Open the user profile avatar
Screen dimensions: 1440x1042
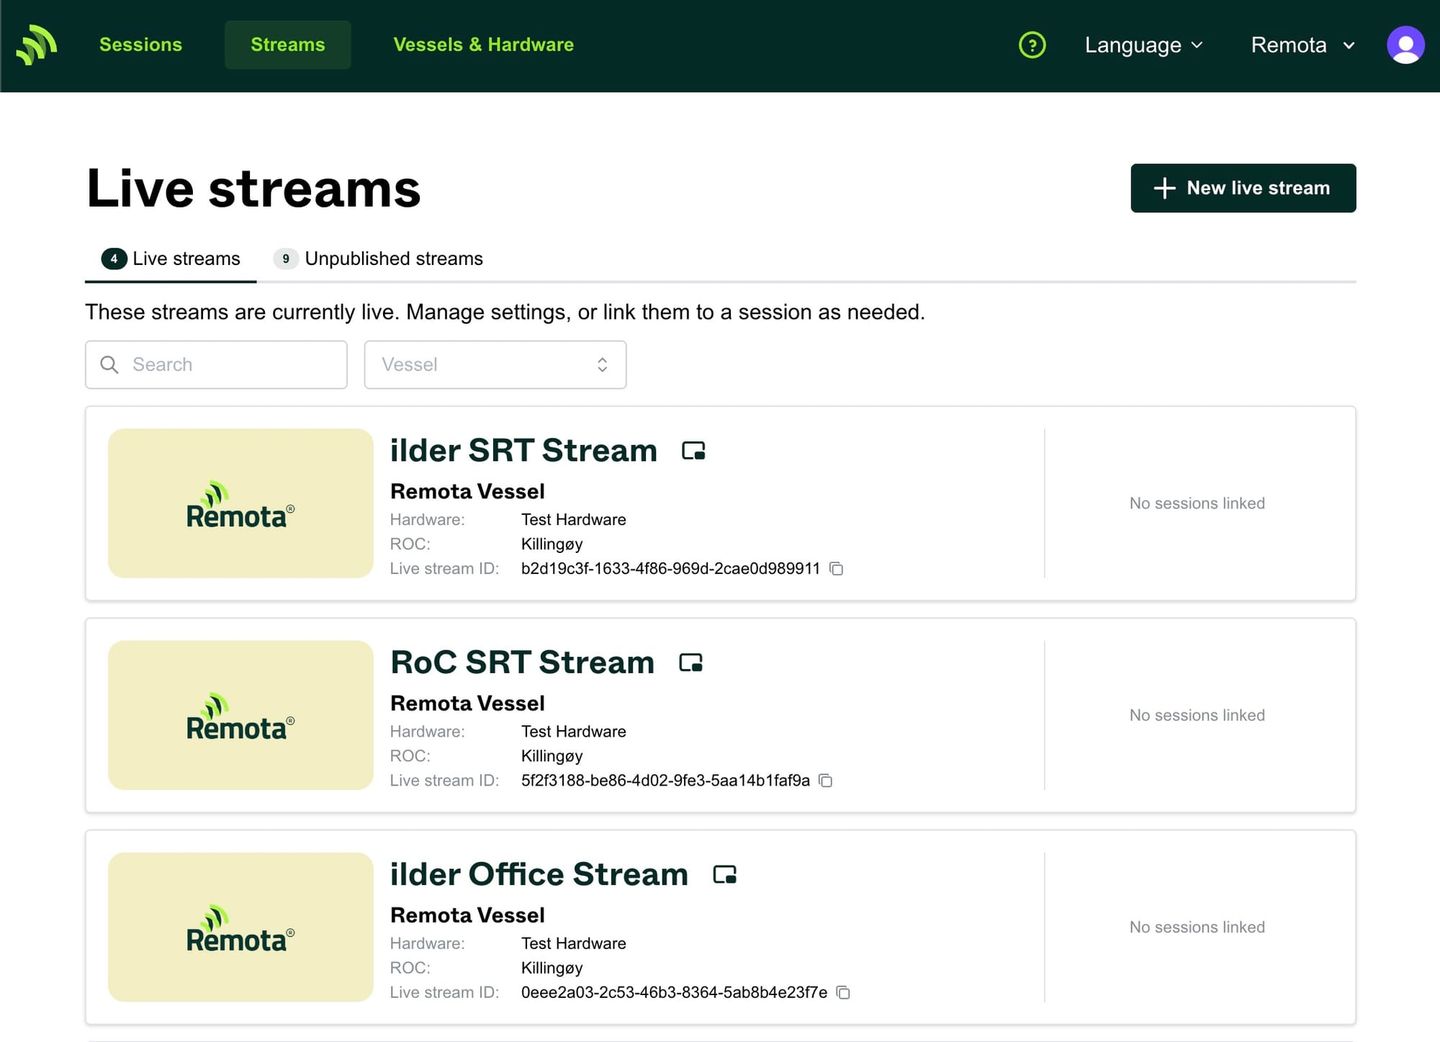(1405, 45)
